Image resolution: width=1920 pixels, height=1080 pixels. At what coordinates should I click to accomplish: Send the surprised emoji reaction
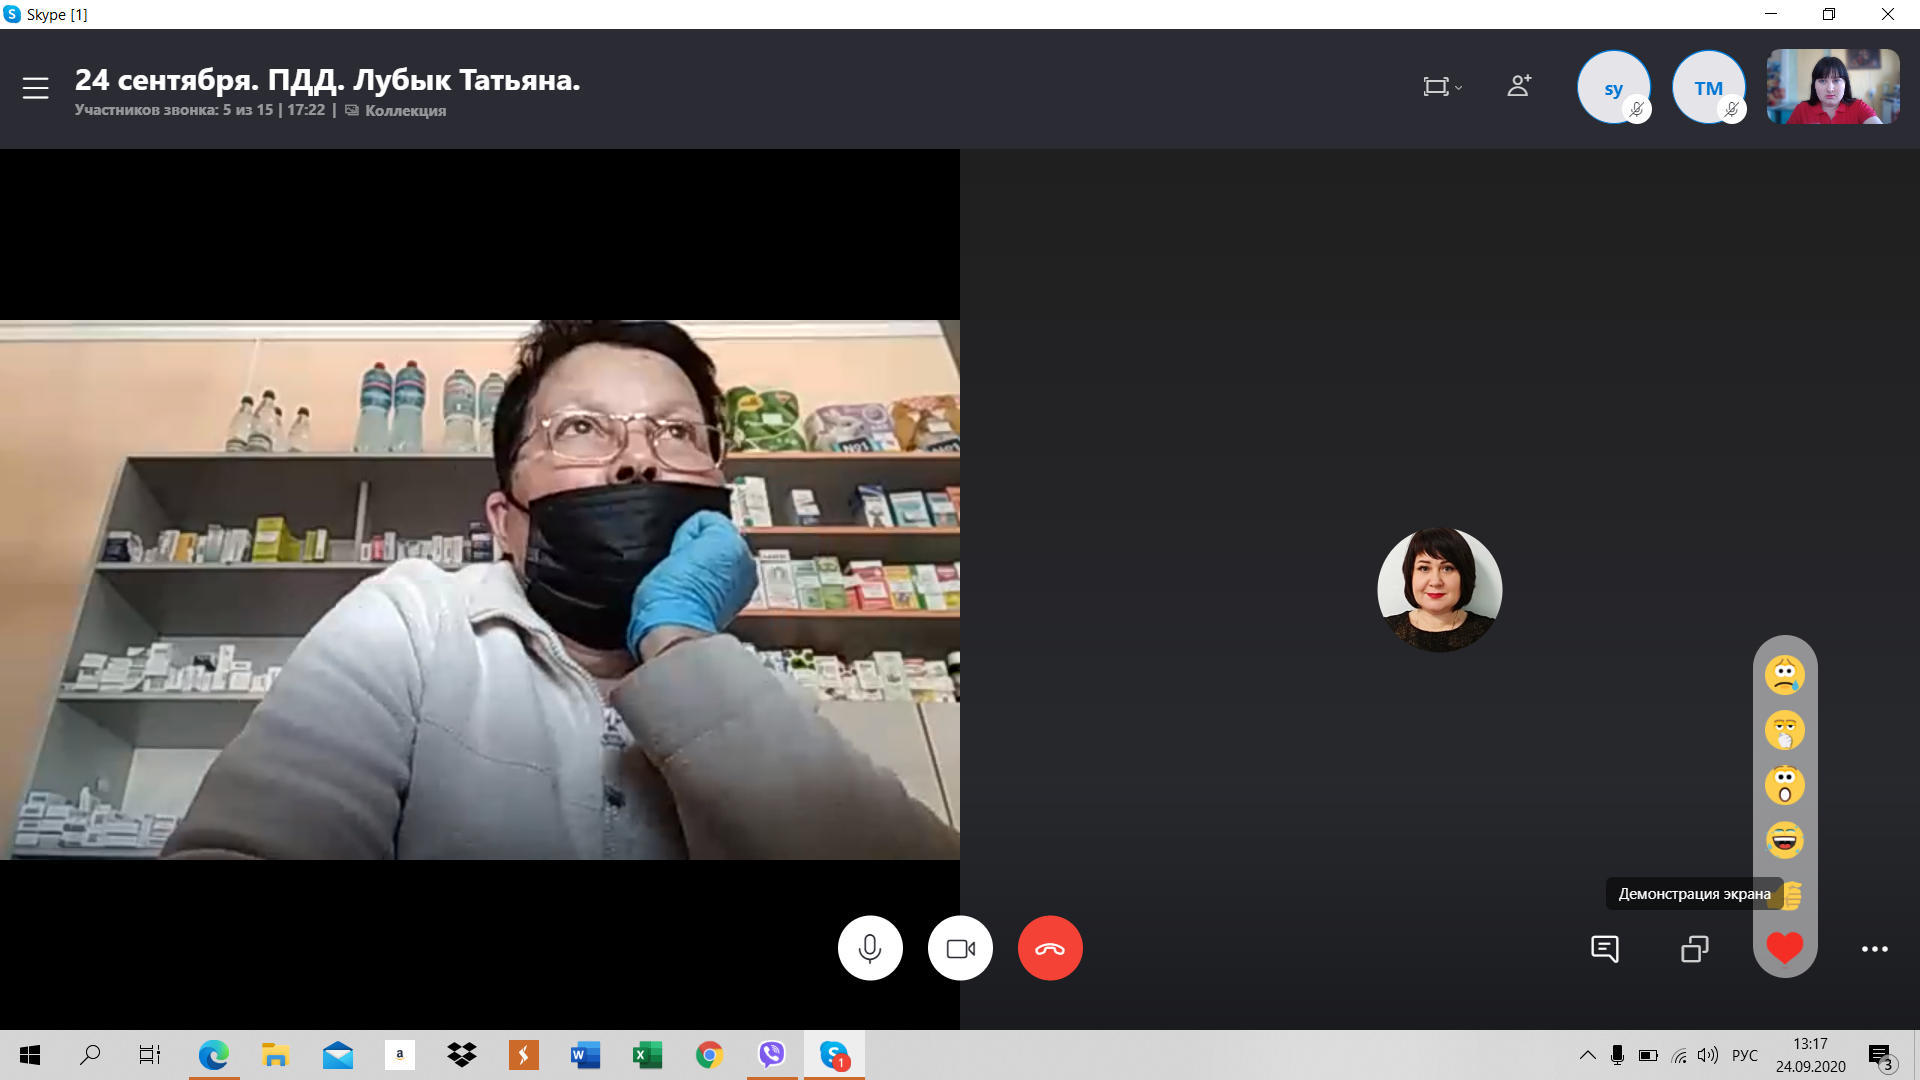pyautogui.click(x=1784, y=785)
